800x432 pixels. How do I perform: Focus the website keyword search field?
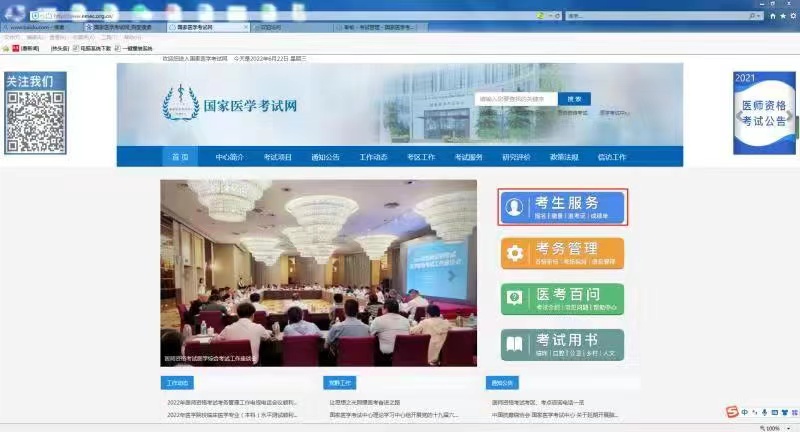click(516, 99)
